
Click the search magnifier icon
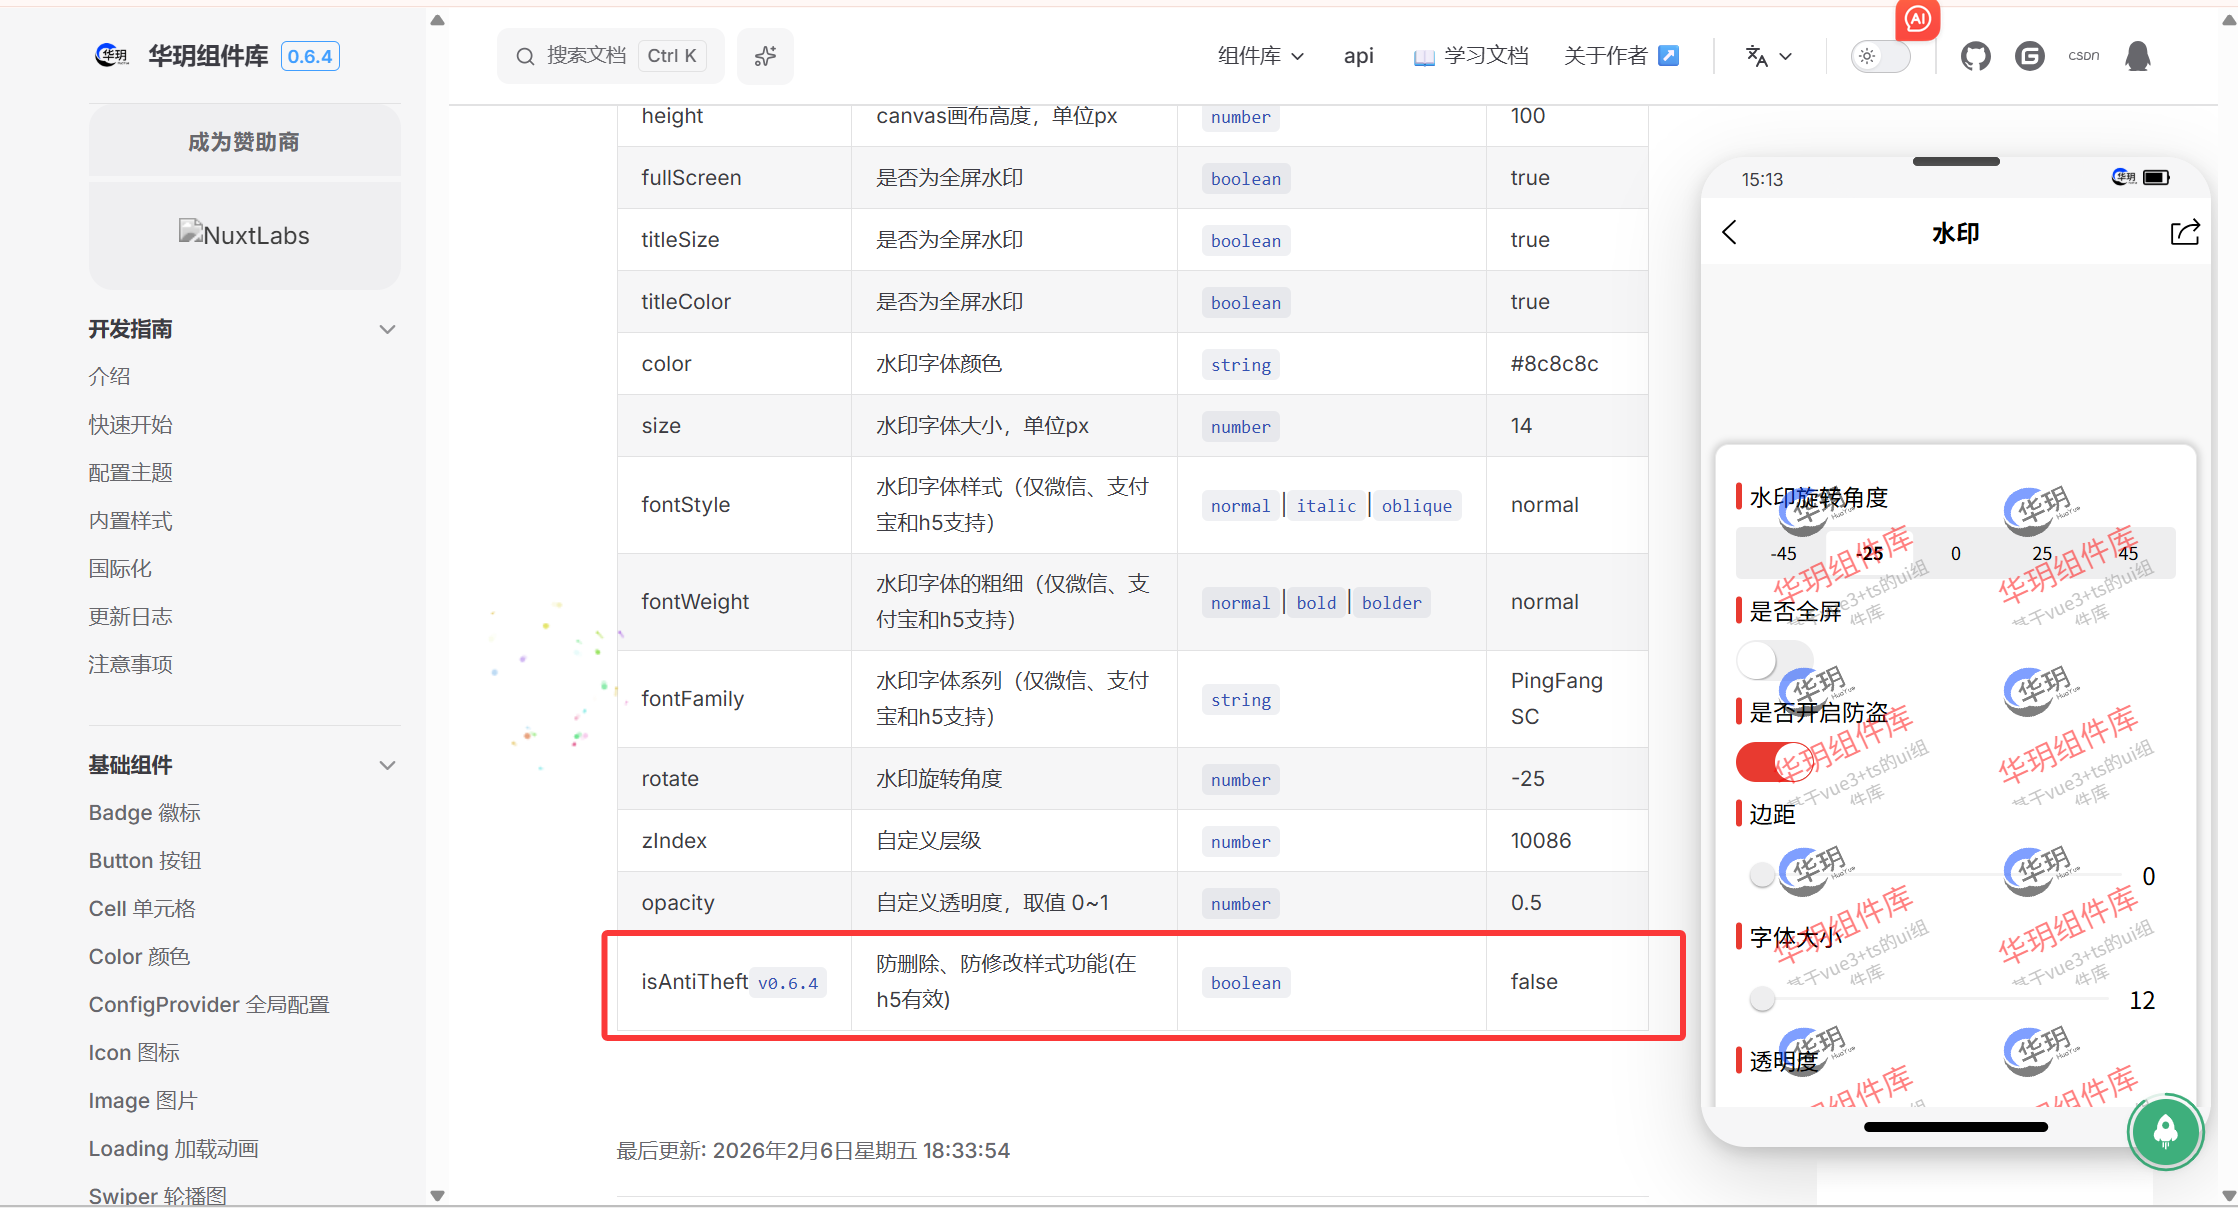(525, 56)
